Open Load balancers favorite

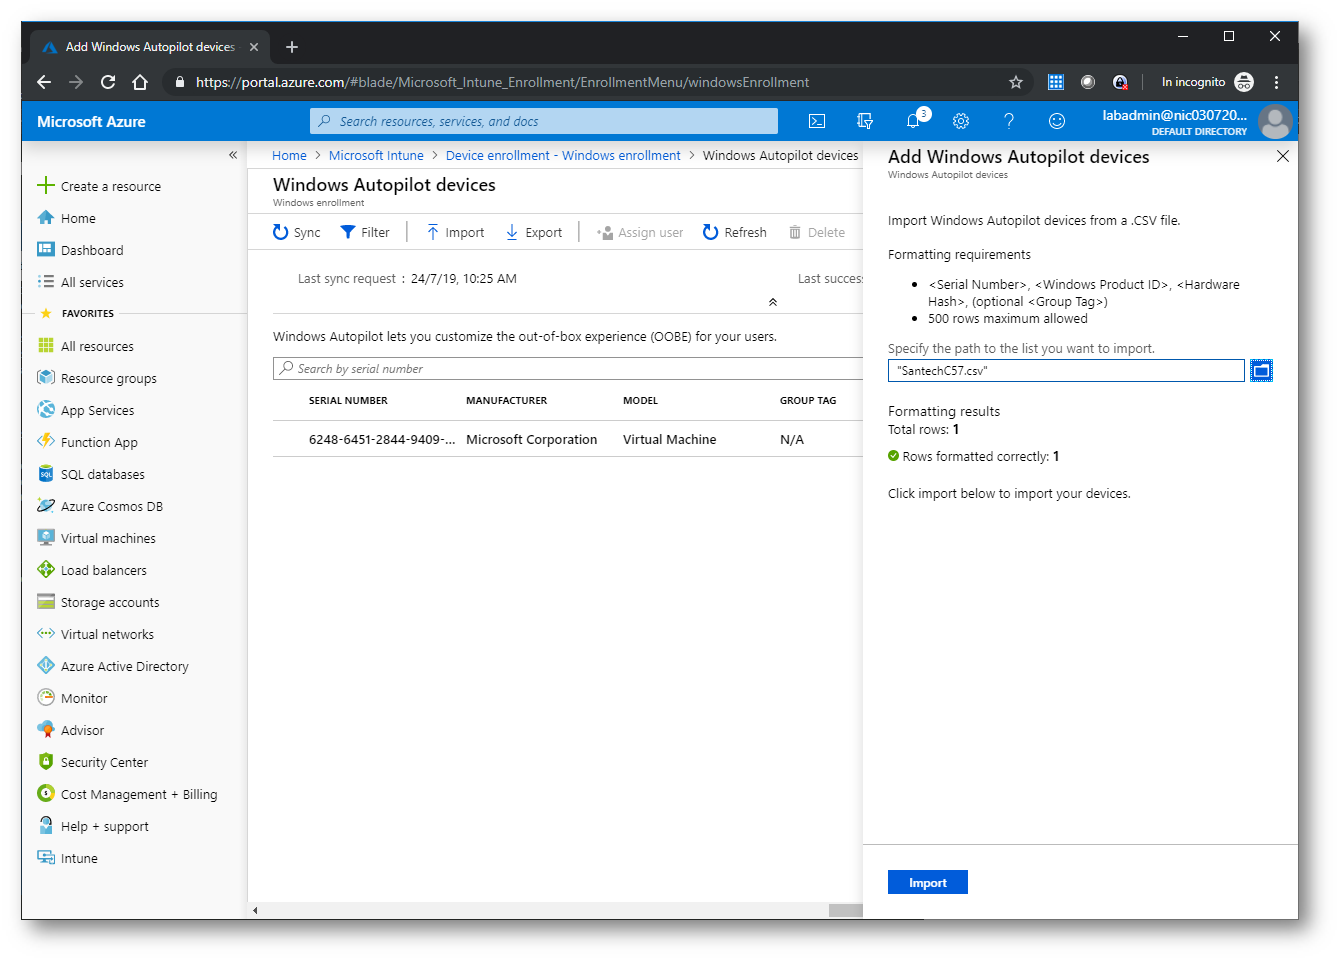tap(92, 570)
